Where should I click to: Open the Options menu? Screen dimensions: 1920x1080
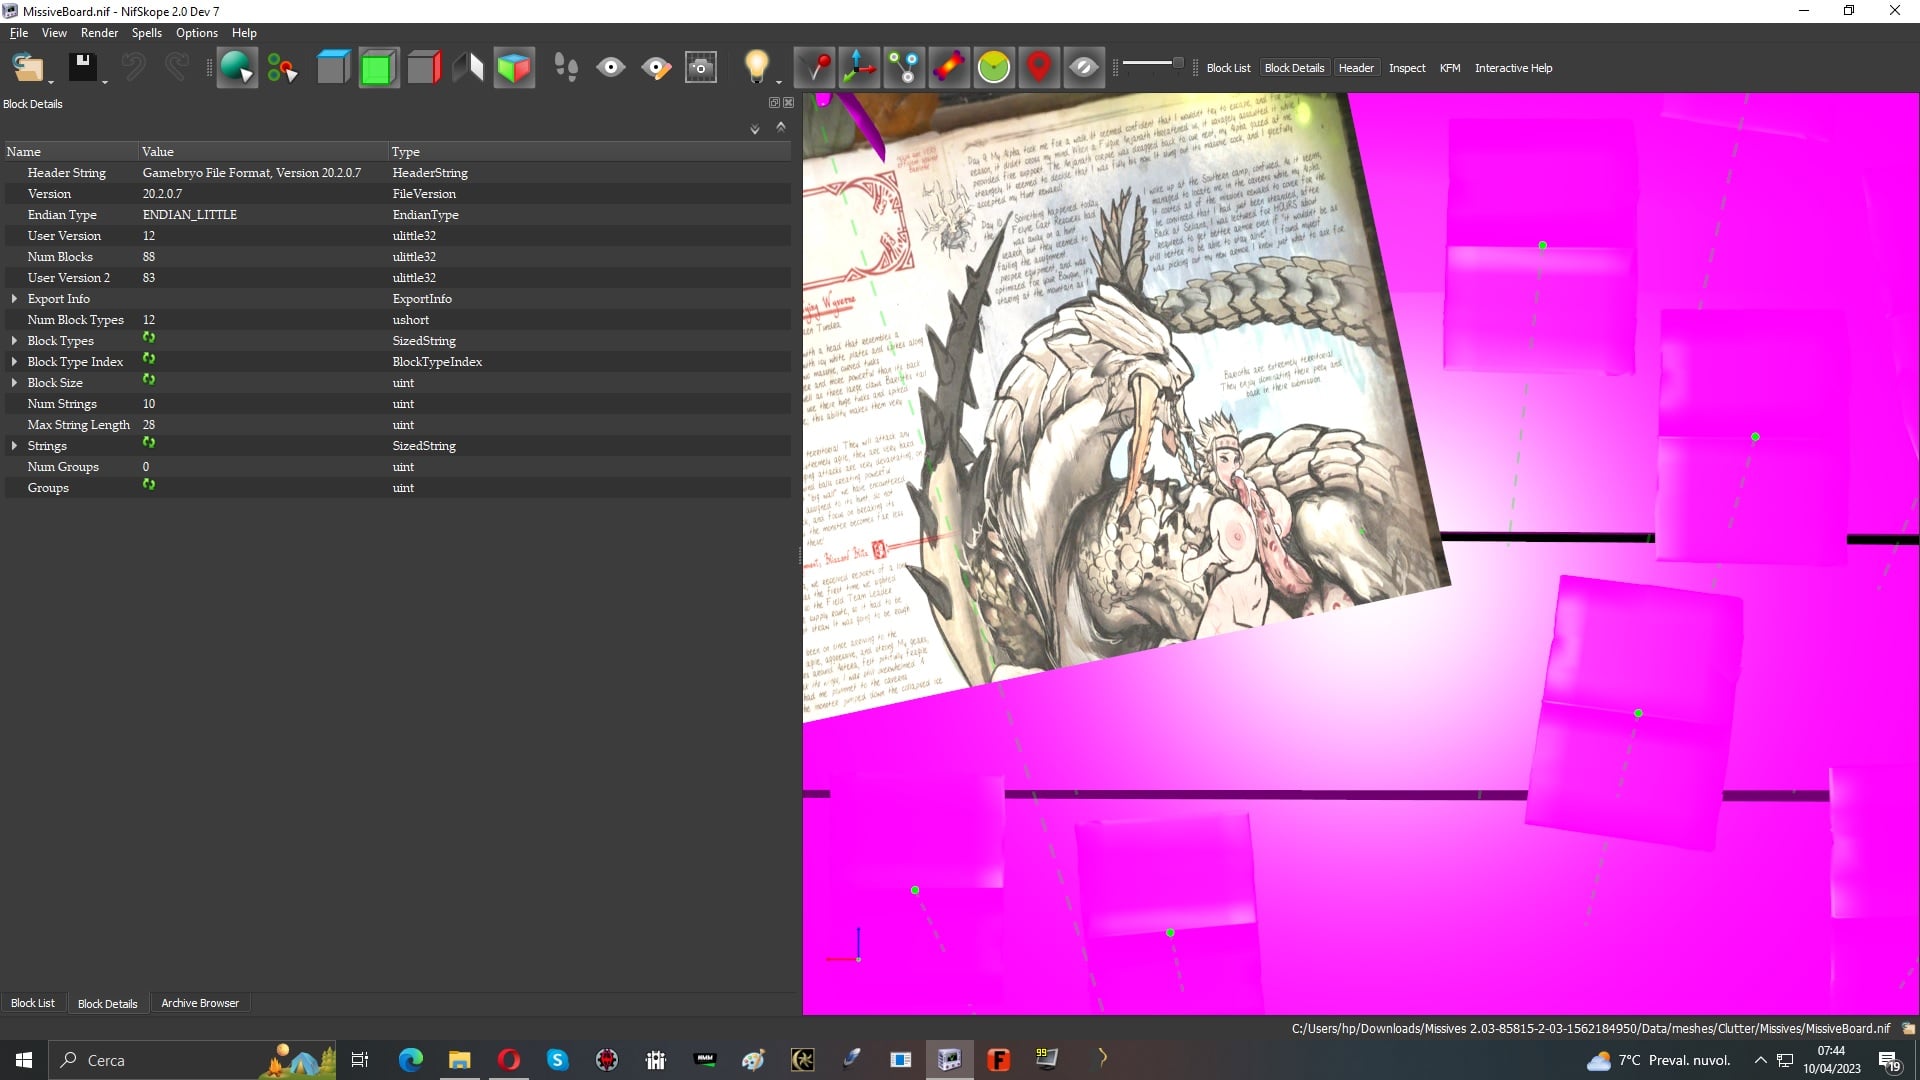click(197, 33)
